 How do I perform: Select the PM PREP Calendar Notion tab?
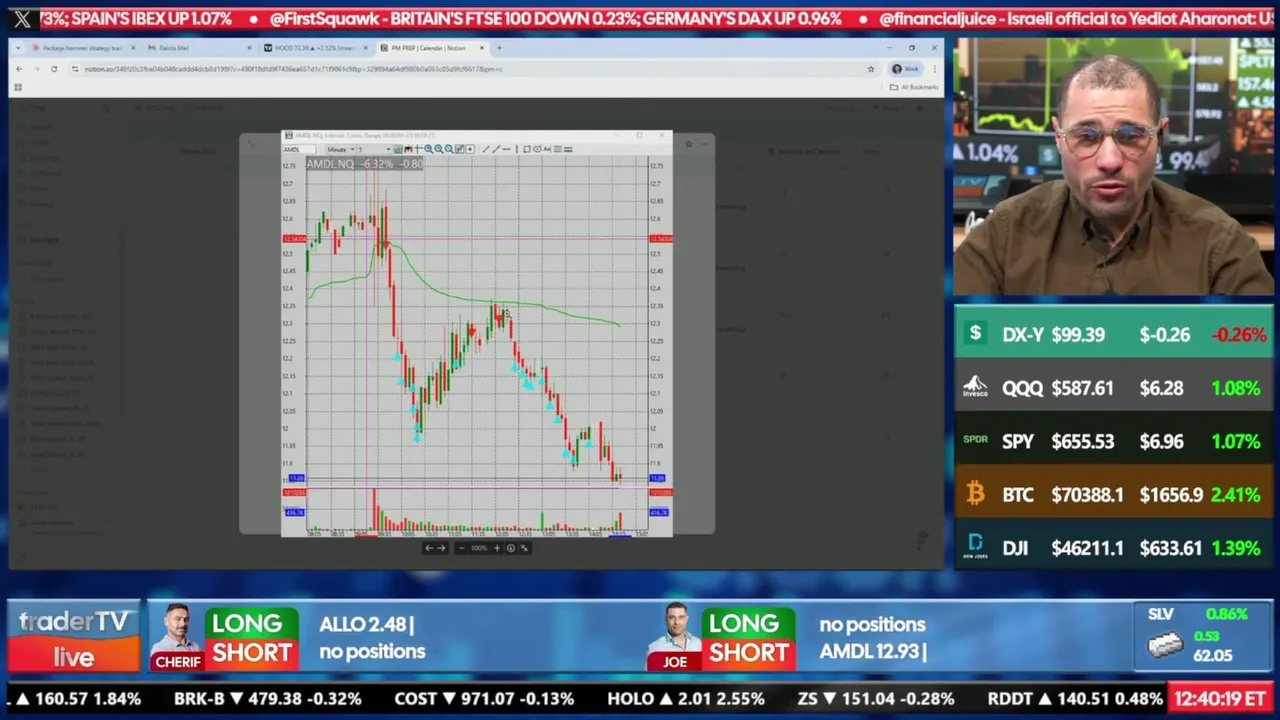point(430,47)
